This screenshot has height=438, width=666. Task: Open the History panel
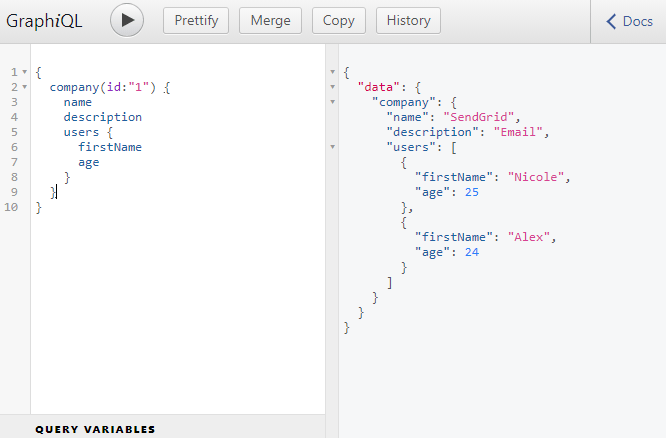pyautogui.click(x=408, y=21)
